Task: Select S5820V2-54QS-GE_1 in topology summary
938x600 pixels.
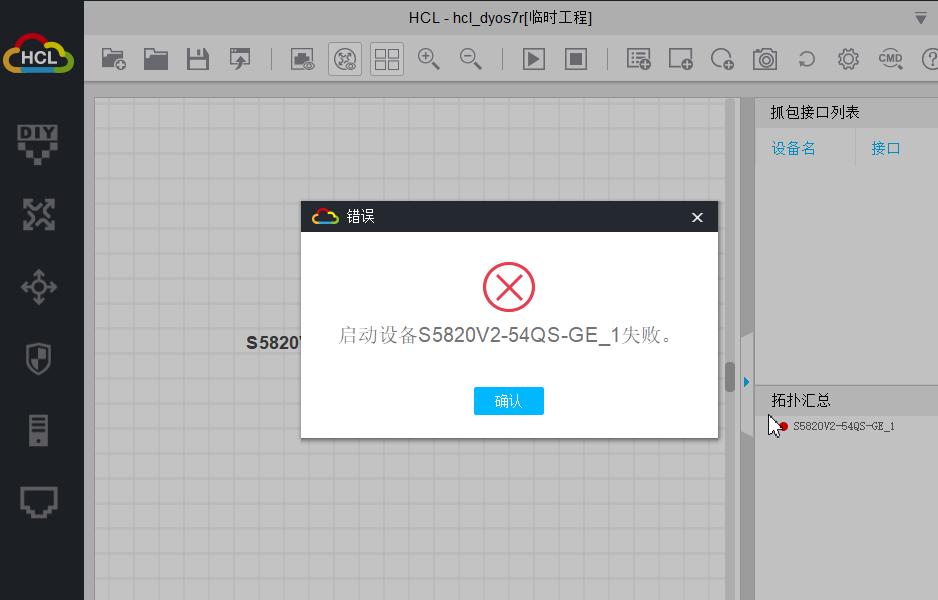Action: [843, 427]
